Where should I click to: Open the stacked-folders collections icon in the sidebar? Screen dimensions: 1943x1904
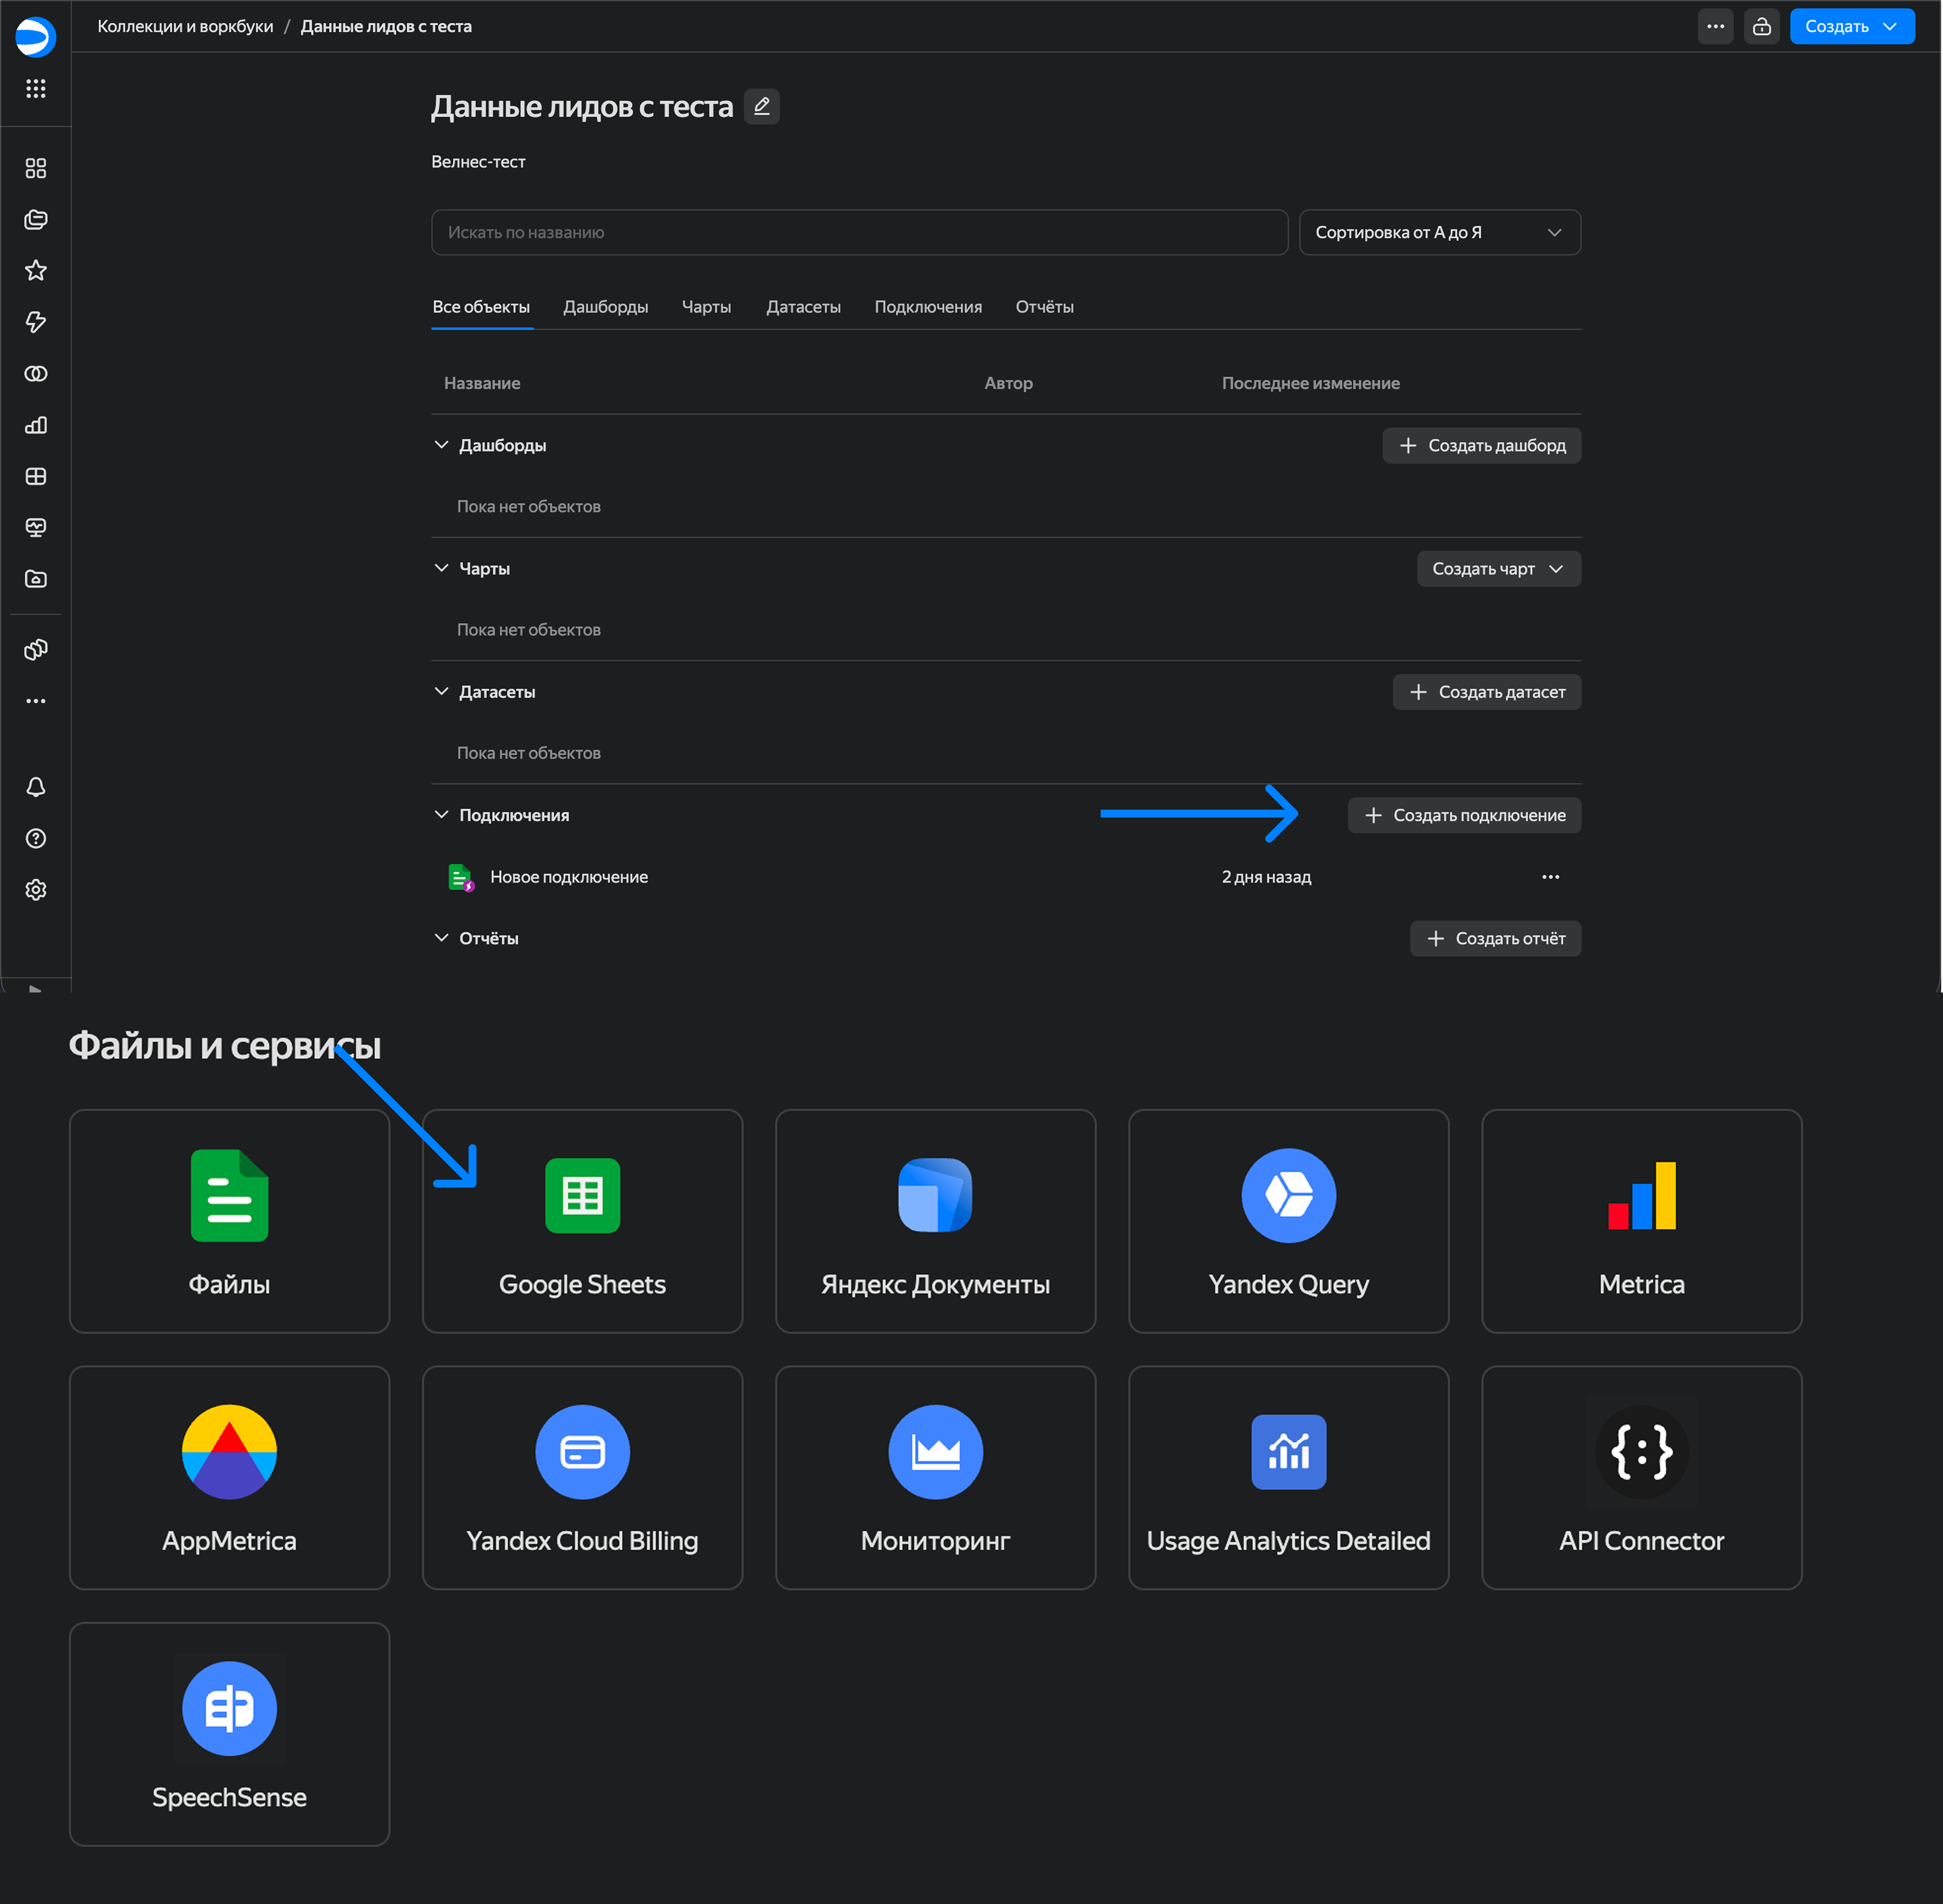[x=36, y=220]
